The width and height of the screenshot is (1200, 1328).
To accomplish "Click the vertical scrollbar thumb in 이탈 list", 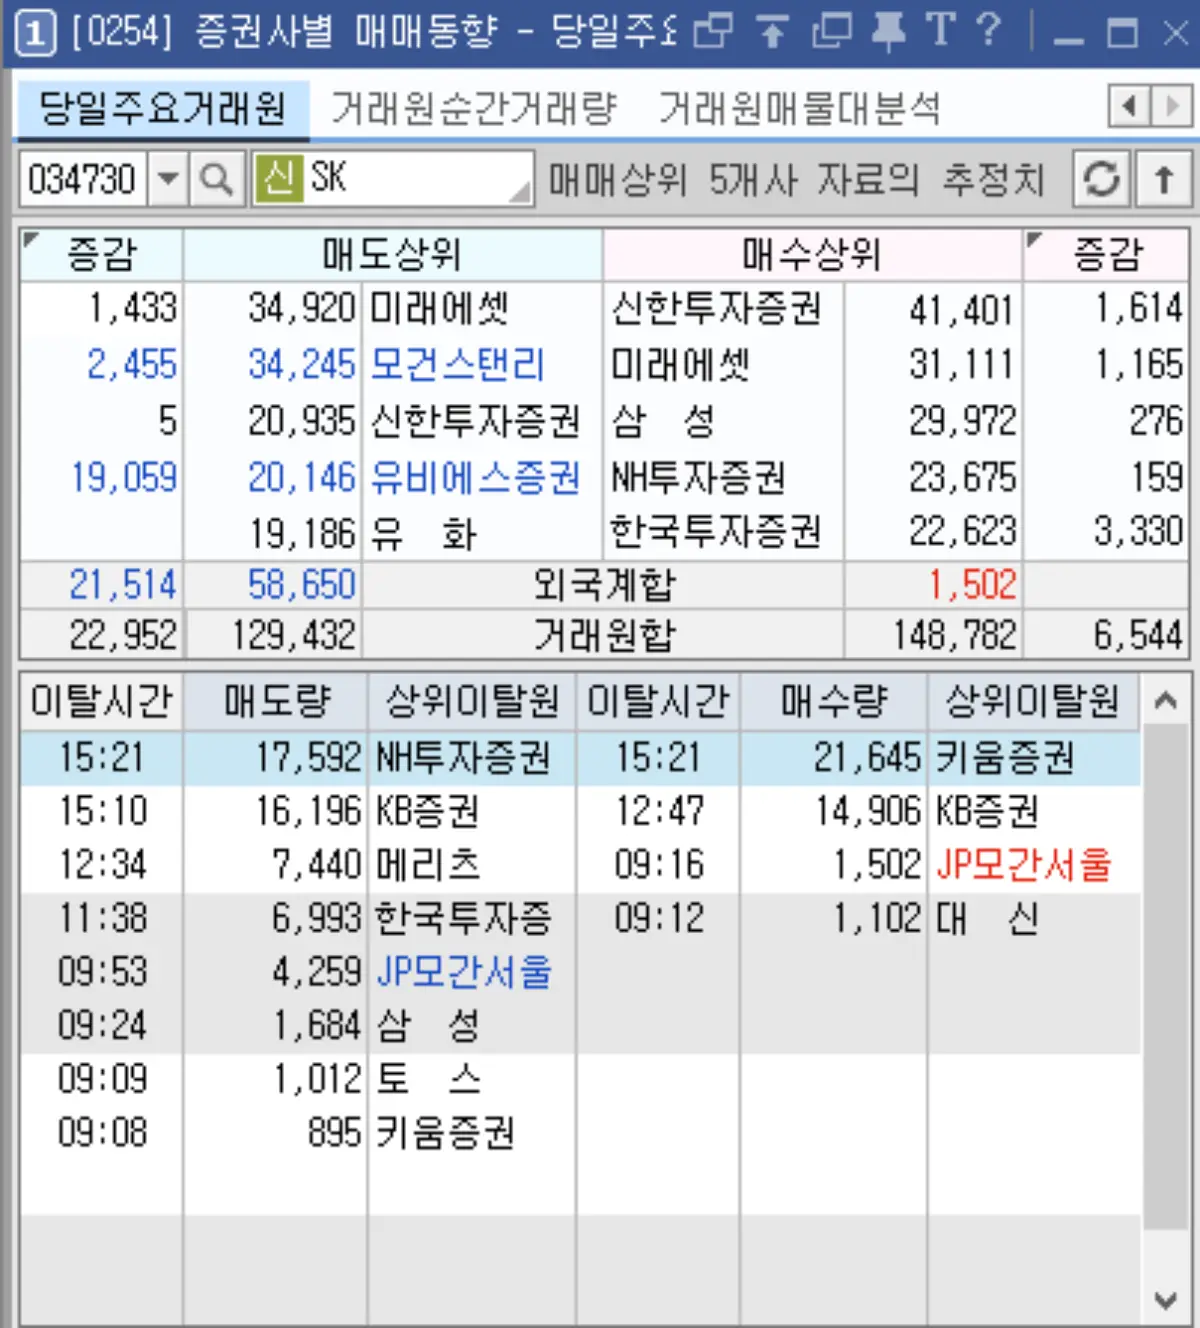I will pyautogui.click(x=1164, y=977).
